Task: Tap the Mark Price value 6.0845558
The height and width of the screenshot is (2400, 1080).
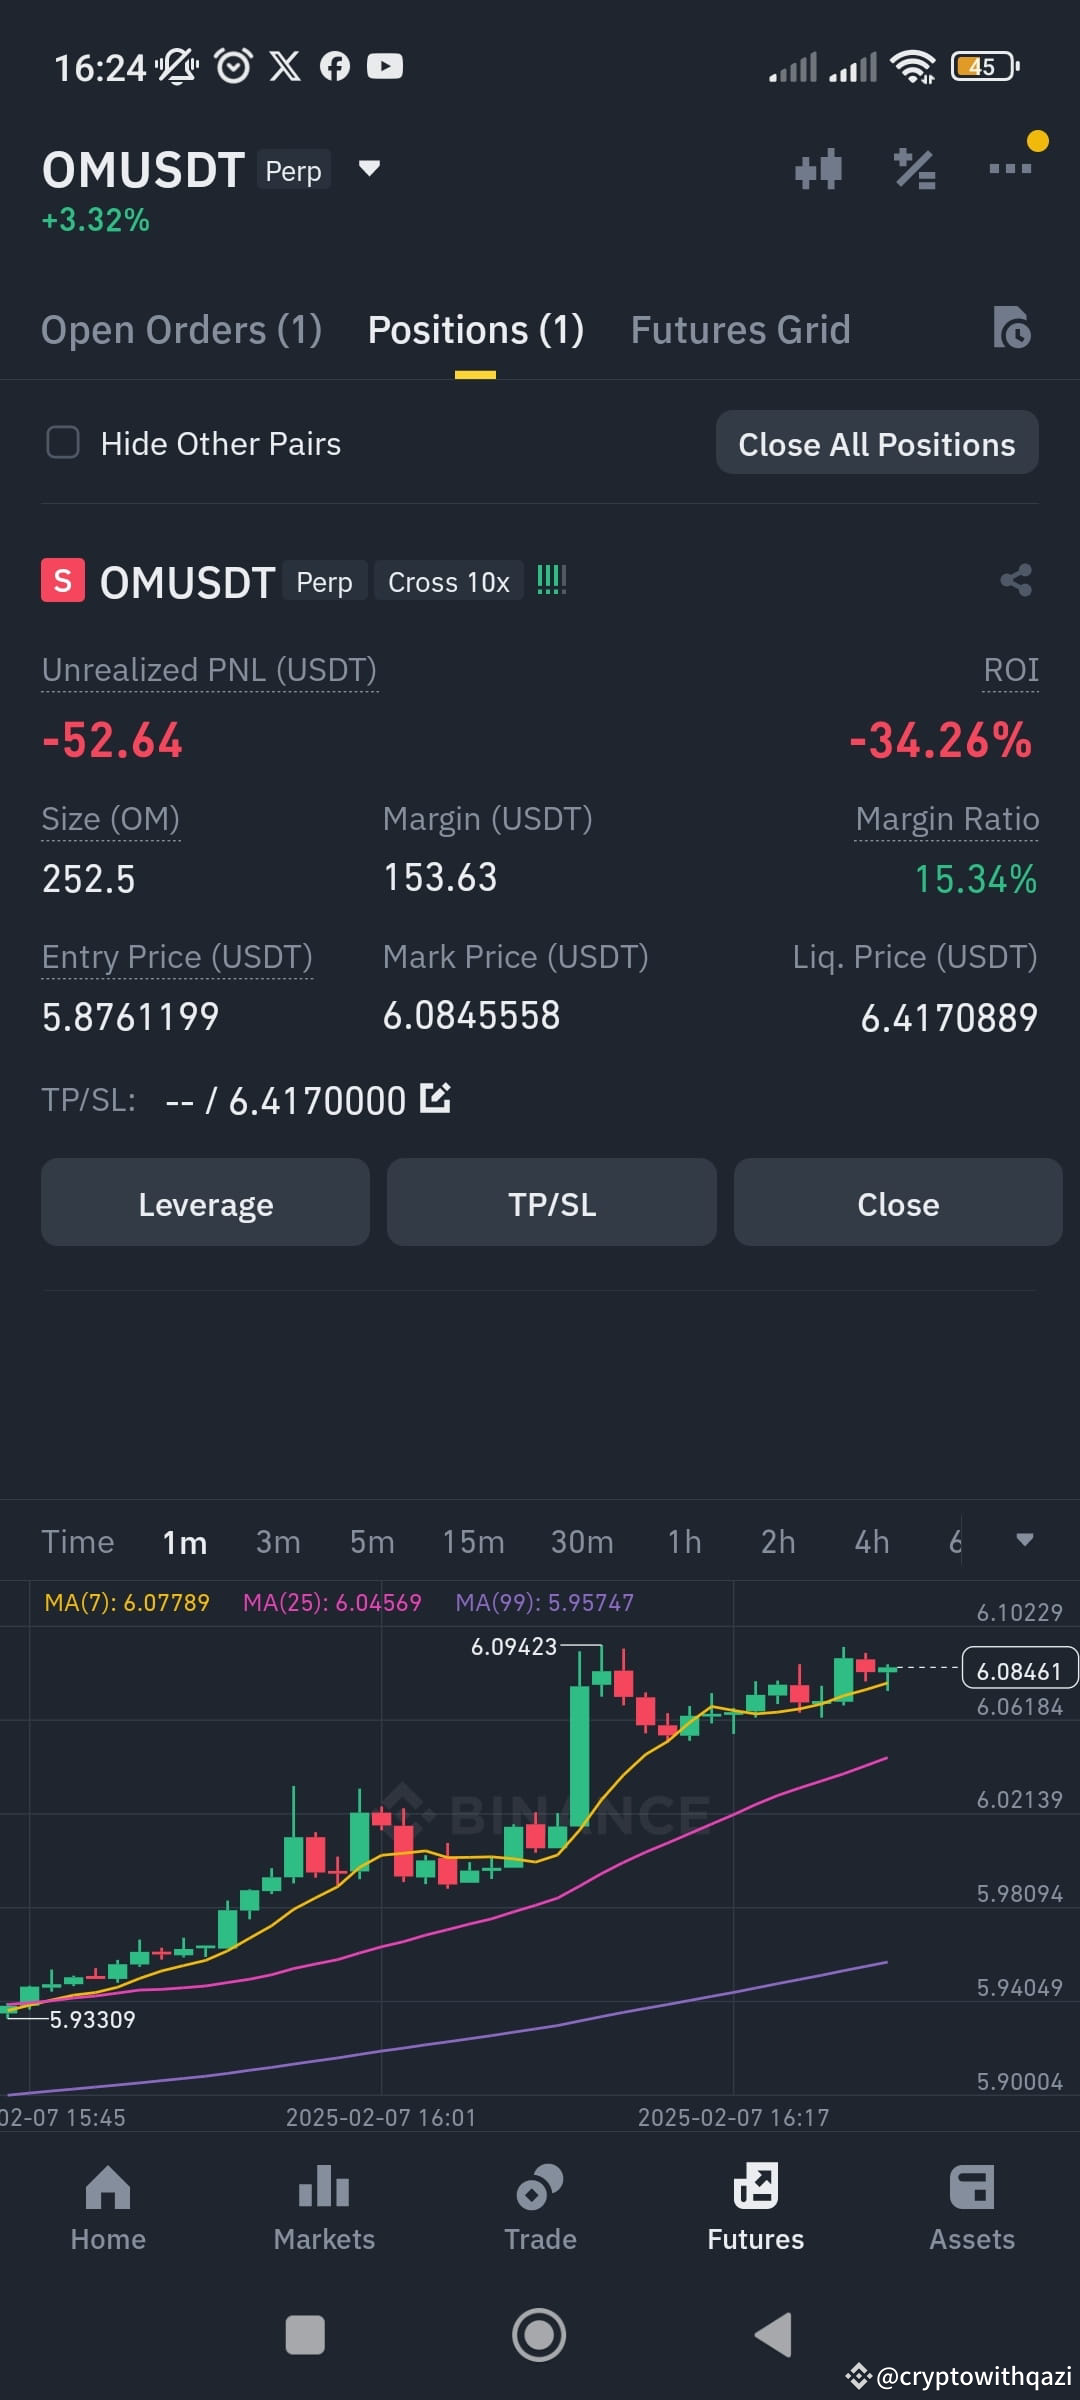Action: pyautogui.click(x=471, y=1015)
